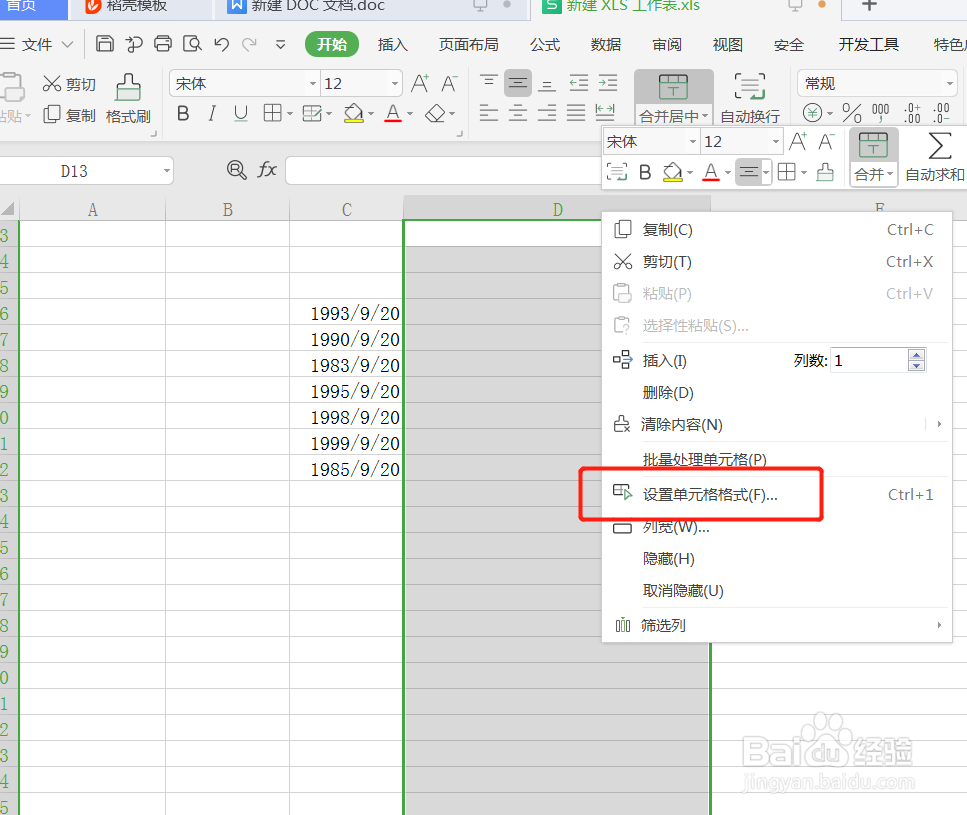This screenshot has width=967, height=815.
Task: Expand 清除内容(N) submenu arrow
Action: (x=939, y=424)
